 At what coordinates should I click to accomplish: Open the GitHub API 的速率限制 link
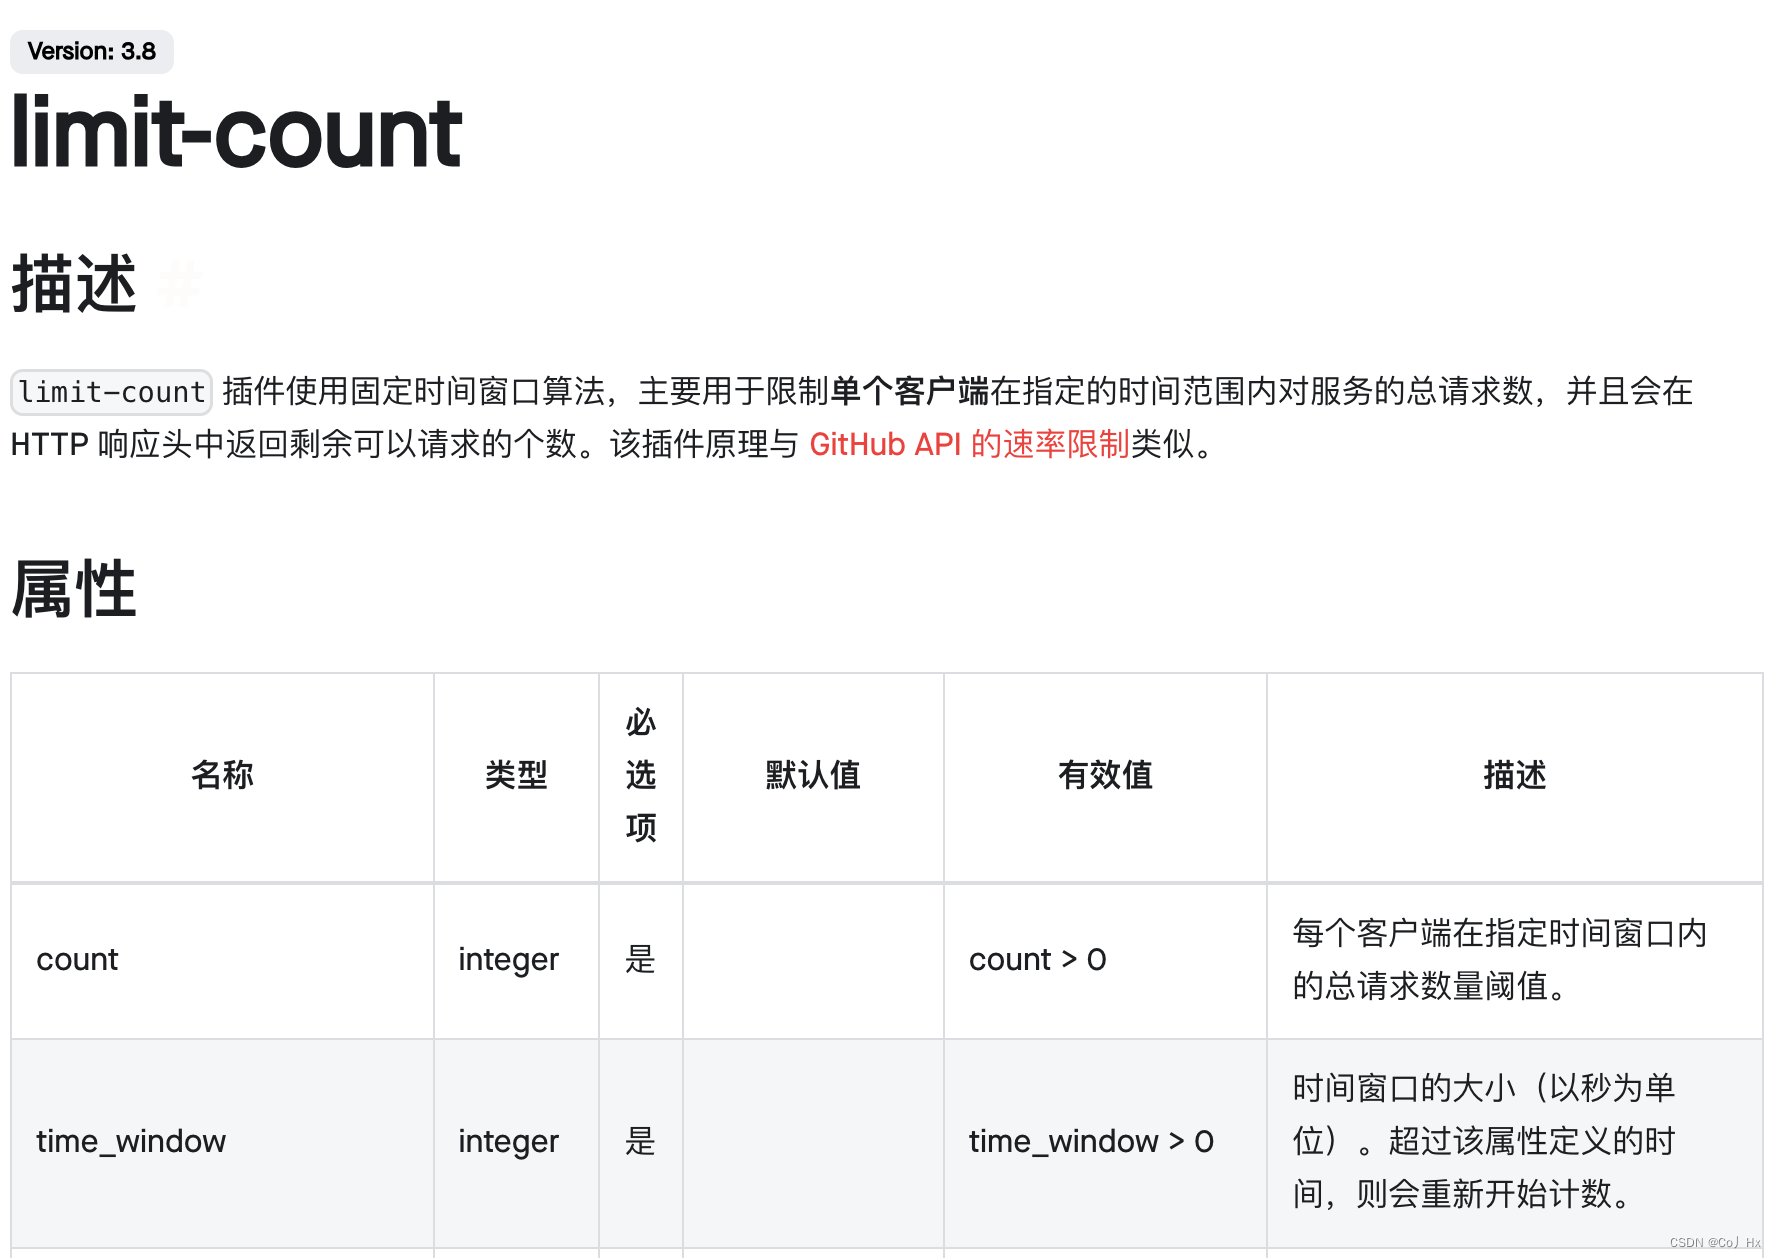969,444
